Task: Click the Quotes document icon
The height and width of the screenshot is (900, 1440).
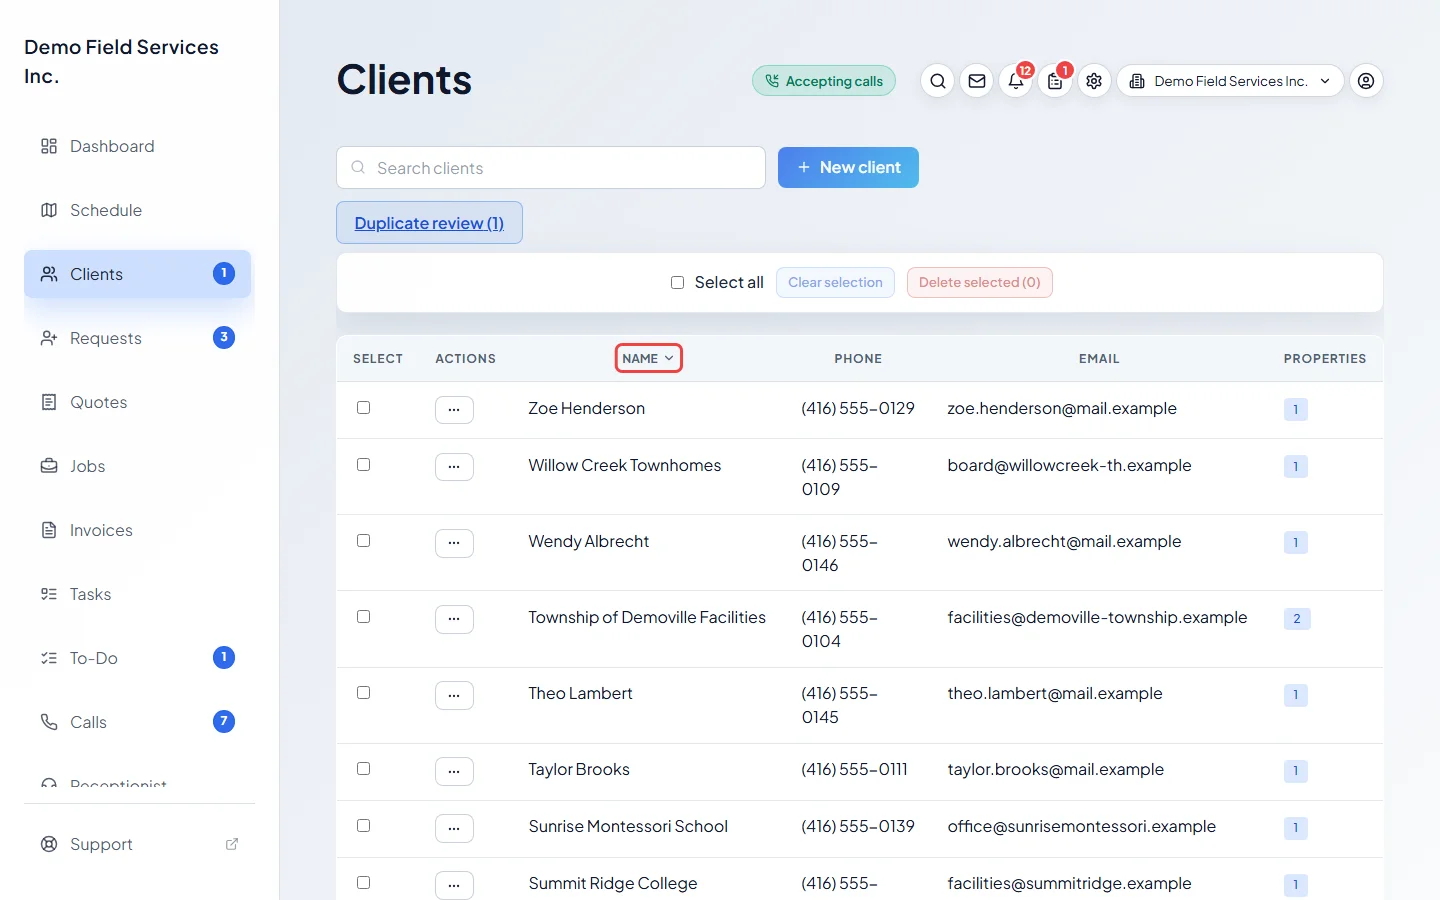Action: [49, 402]
